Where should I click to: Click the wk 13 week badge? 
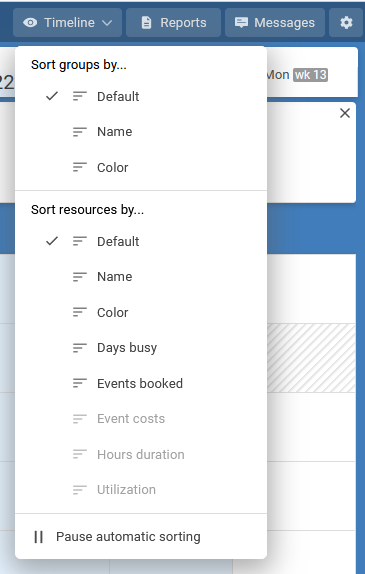click(310, 75)
